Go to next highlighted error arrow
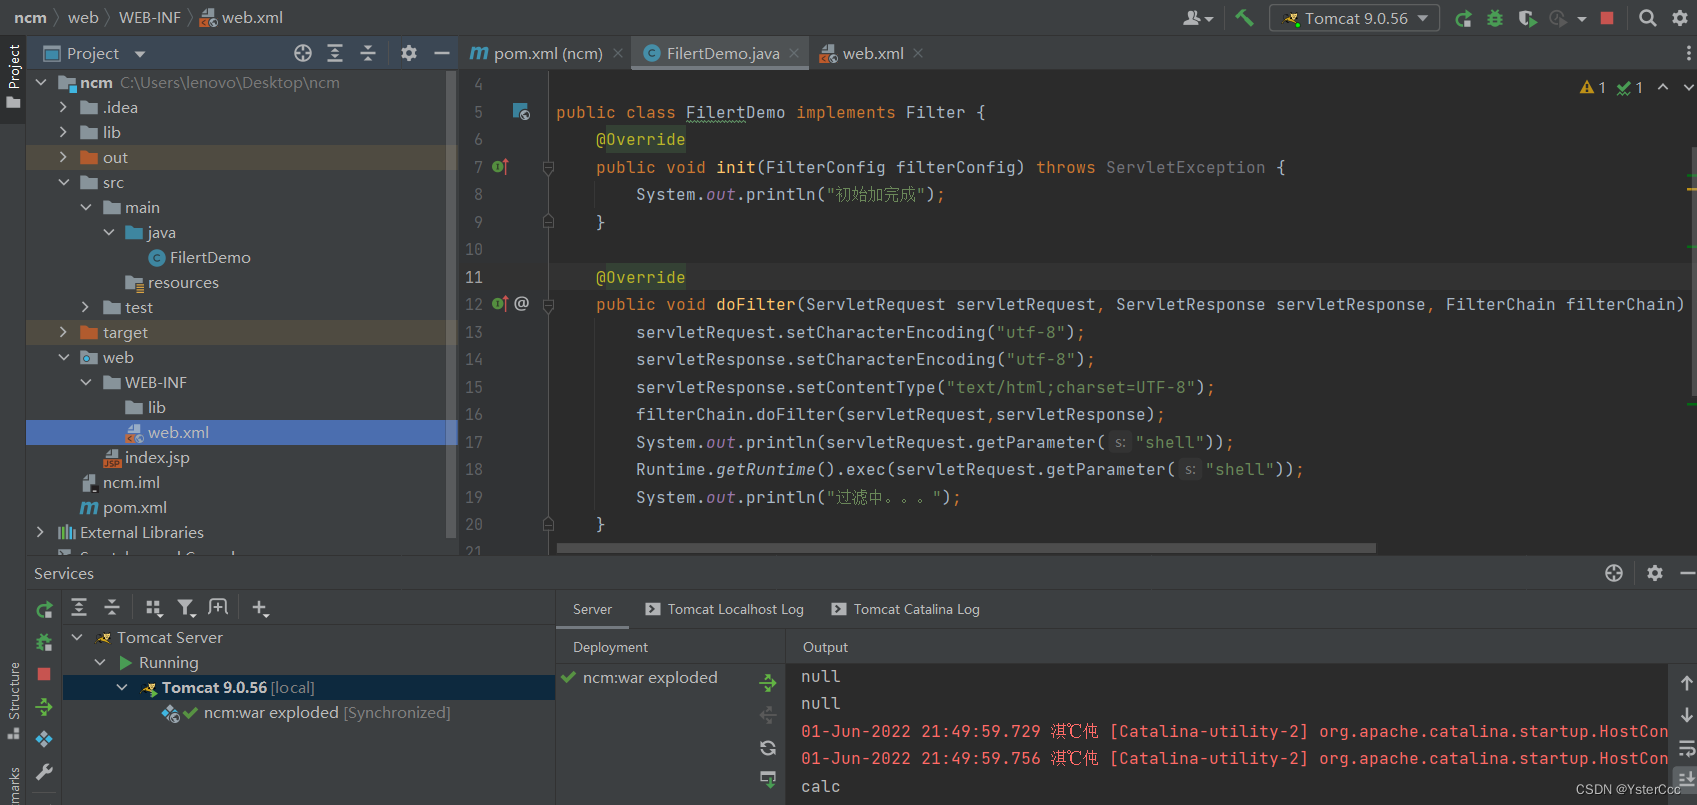1697x805 pixels. pos(1689,88)
